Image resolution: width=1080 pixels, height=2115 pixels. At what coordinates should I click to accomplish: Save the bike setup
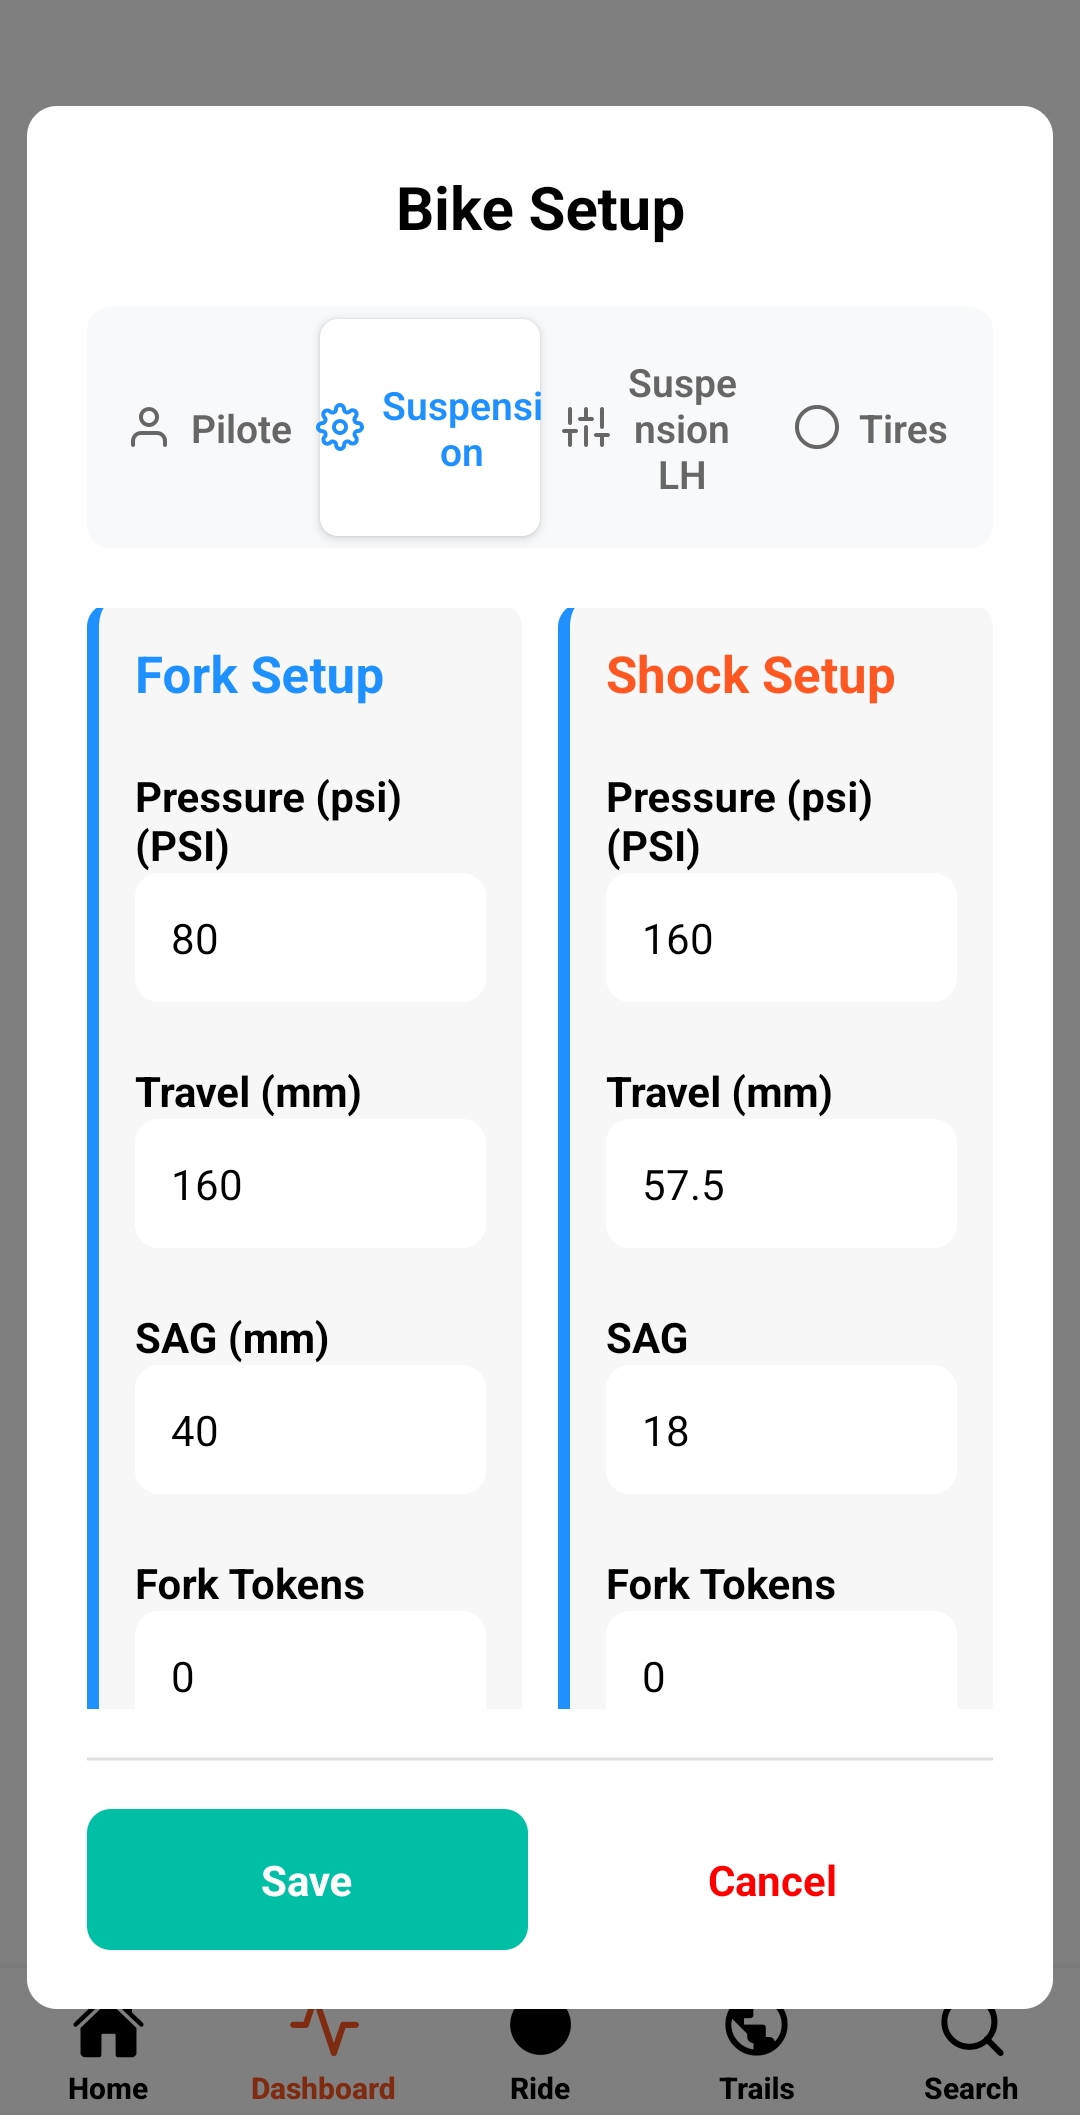click(307, 1880)
